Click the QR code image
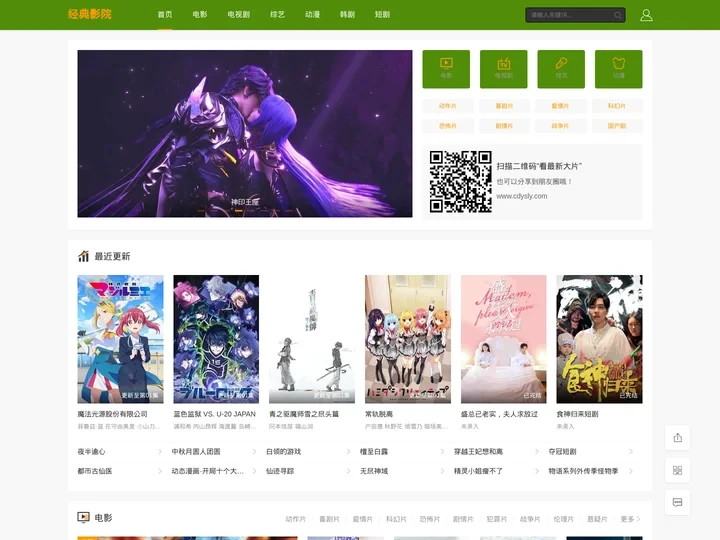This screenshot has width=720, height=540. click(461, 181)
